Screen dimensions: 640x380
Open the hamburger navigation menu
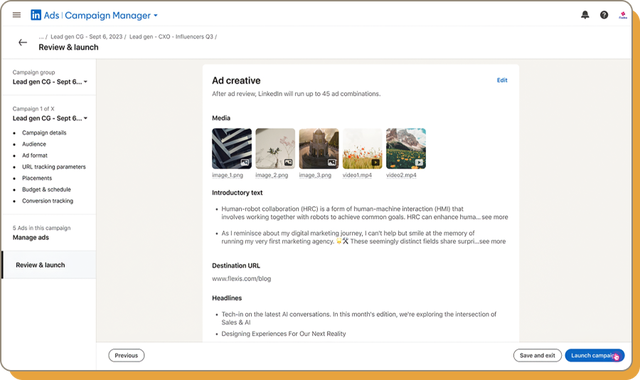pyautogui.click(x=17, y=15)
